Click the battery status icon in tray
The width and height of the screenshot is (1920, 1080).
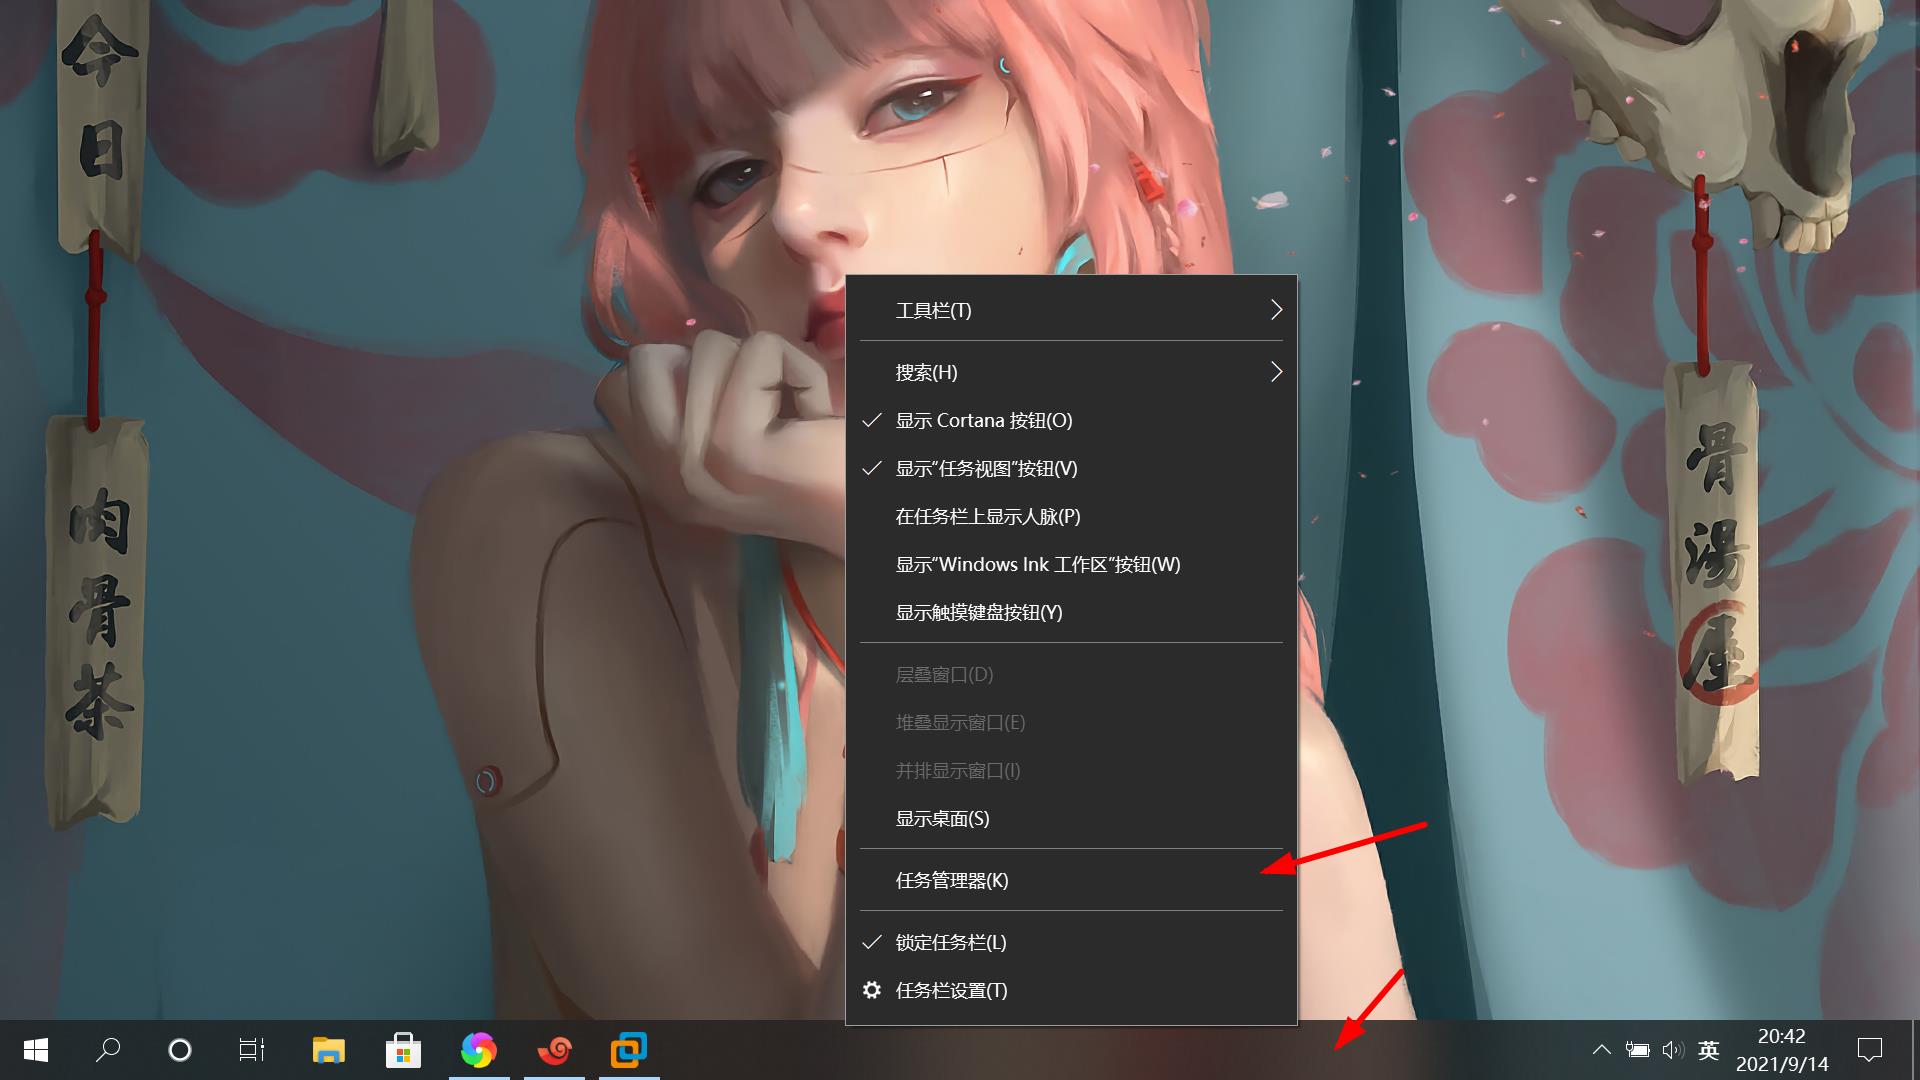(1638, 1050)
